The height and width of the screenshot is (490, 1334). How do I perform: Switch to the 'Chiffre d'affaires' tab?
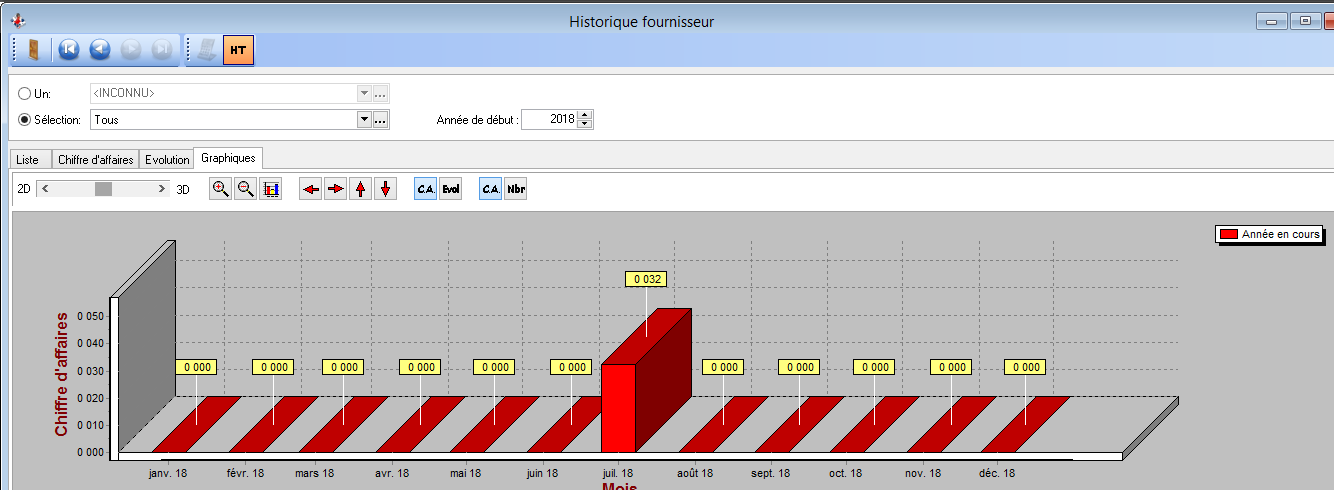[95, 160]
